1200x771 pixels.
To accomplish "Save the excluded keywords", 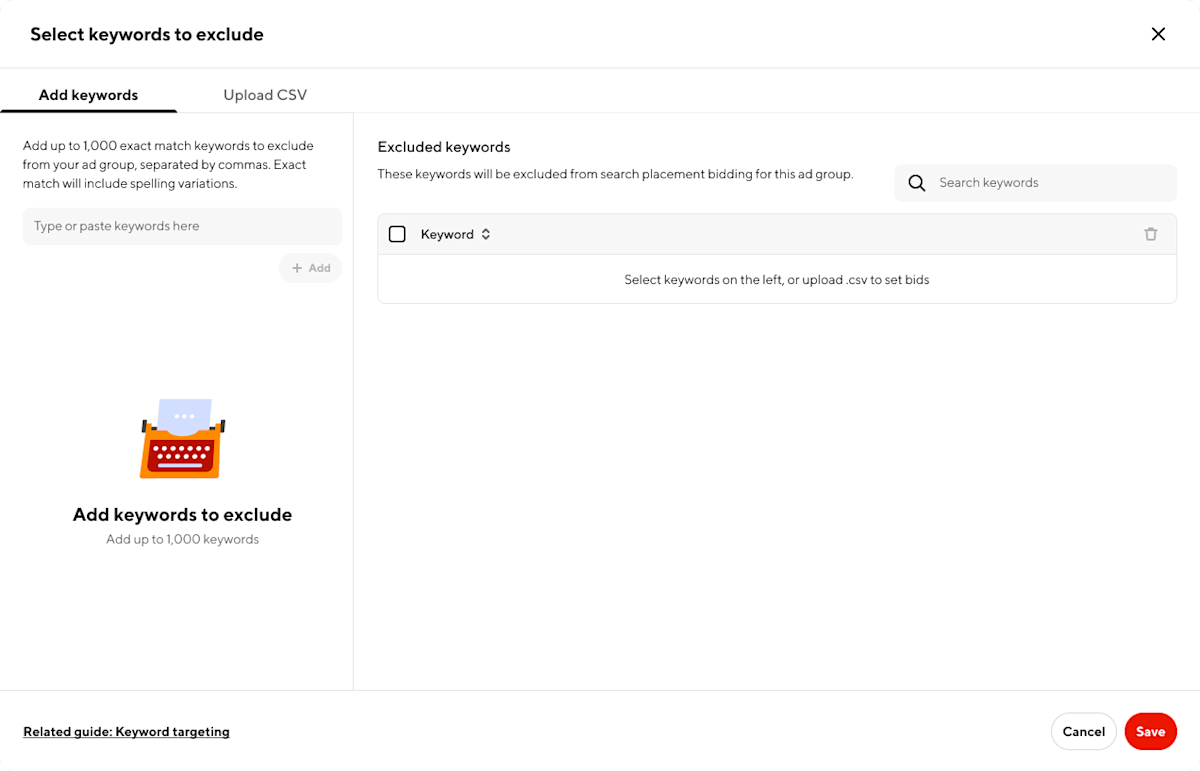I will tap(1150, 731).
